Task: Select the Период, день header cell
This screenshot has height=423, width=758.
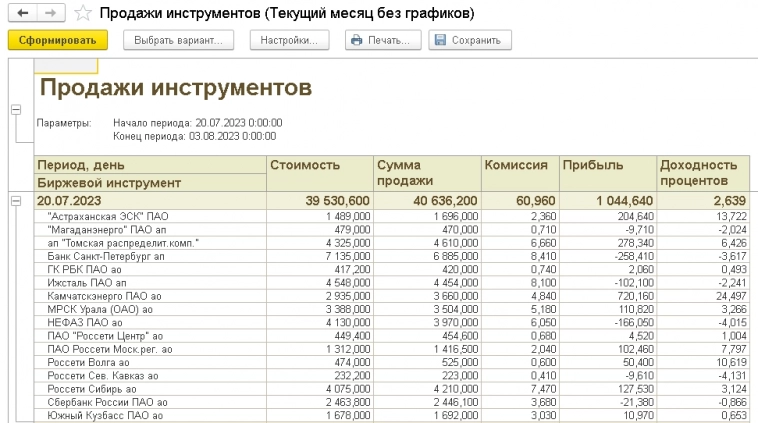Action: 150,165
